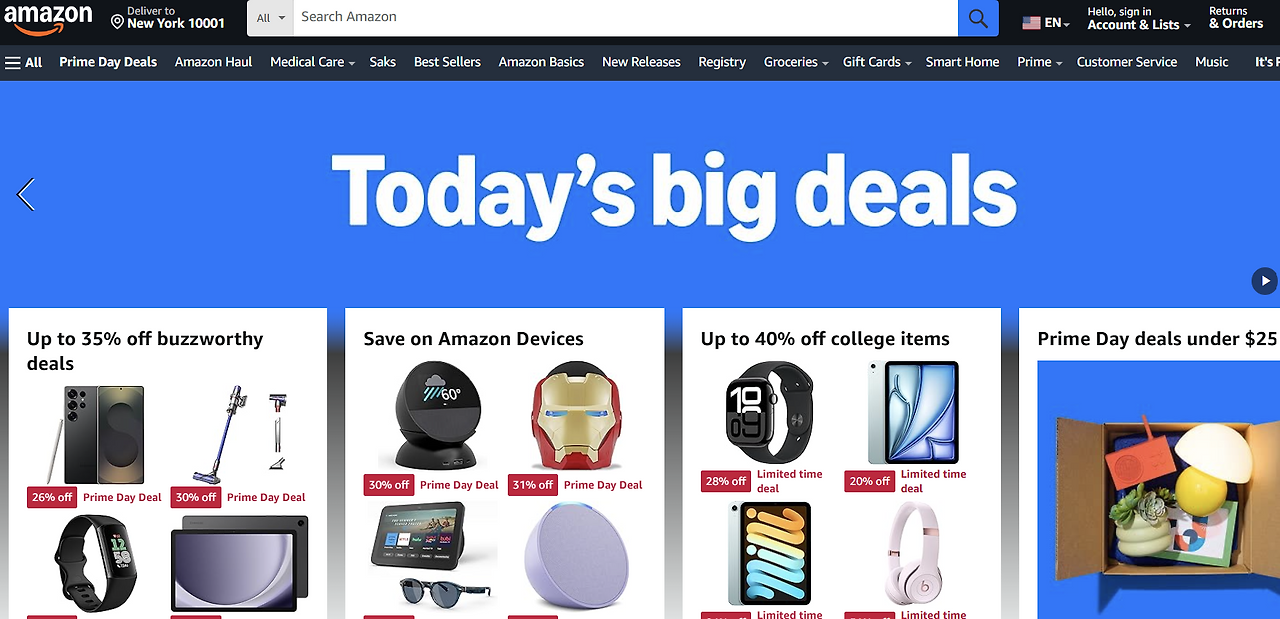Open the Apple Watch deal image
This screenshot has width=1280, height=619.
tap(769, 412)
